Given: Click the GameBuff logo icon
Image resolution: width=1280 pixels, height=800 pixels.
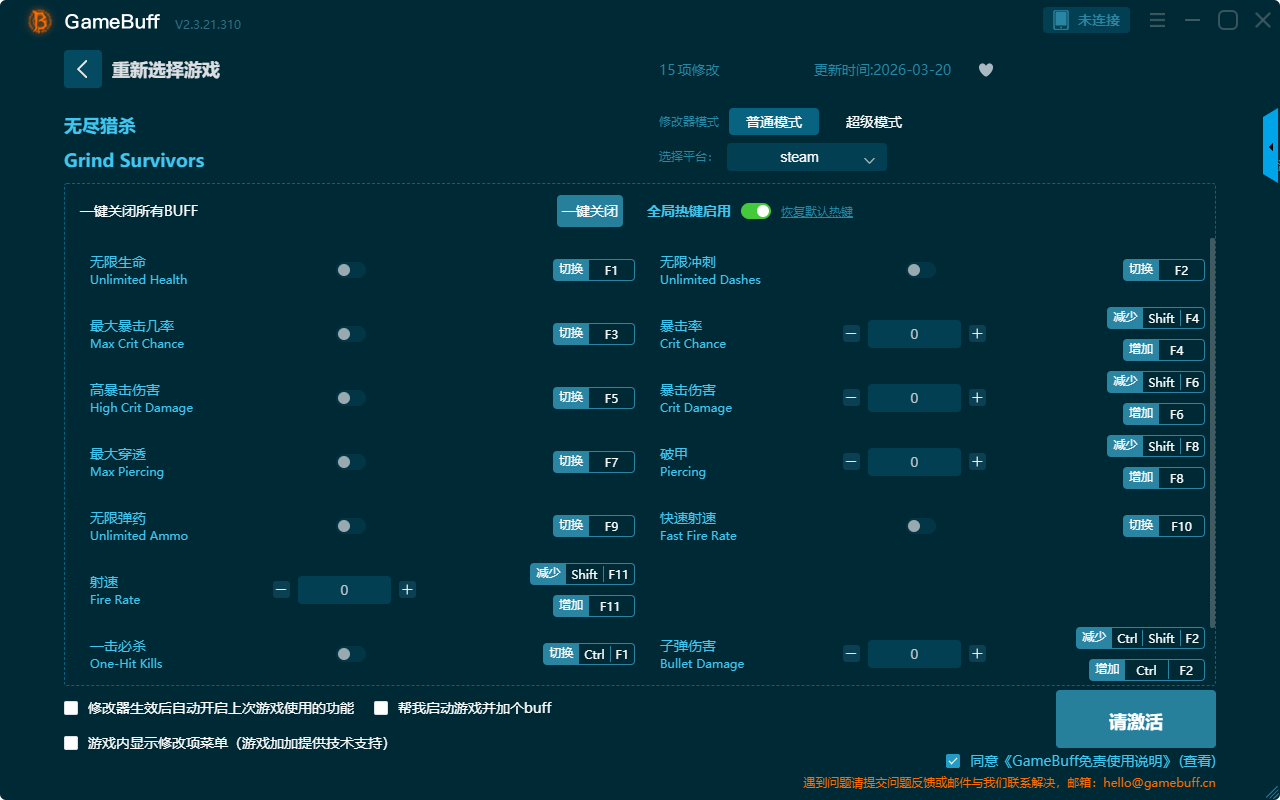Looking at the screenshot, I should (39, 21).
